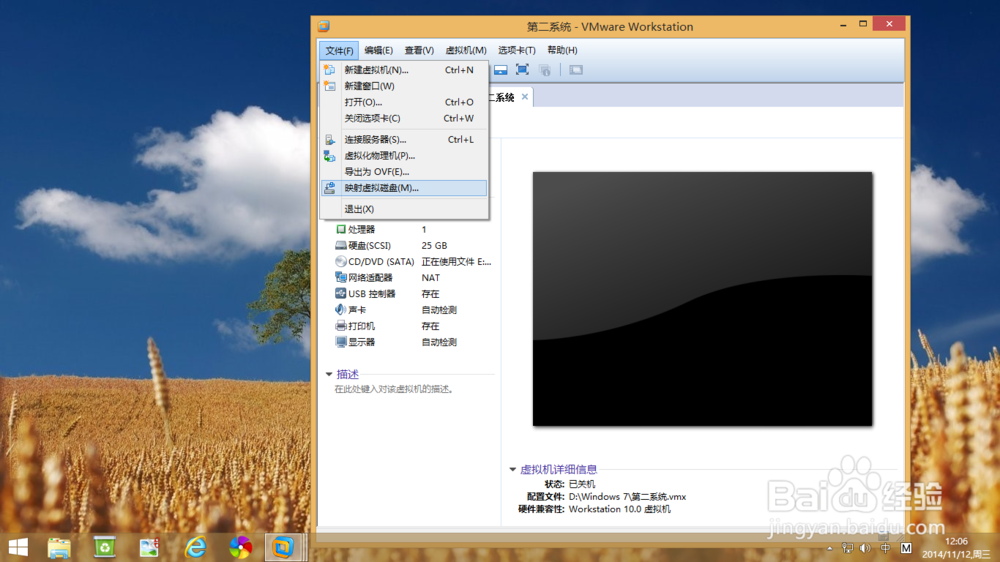Open the snipping tool taskbar icon
The image size is (1000, 562).
pos(149,547)
